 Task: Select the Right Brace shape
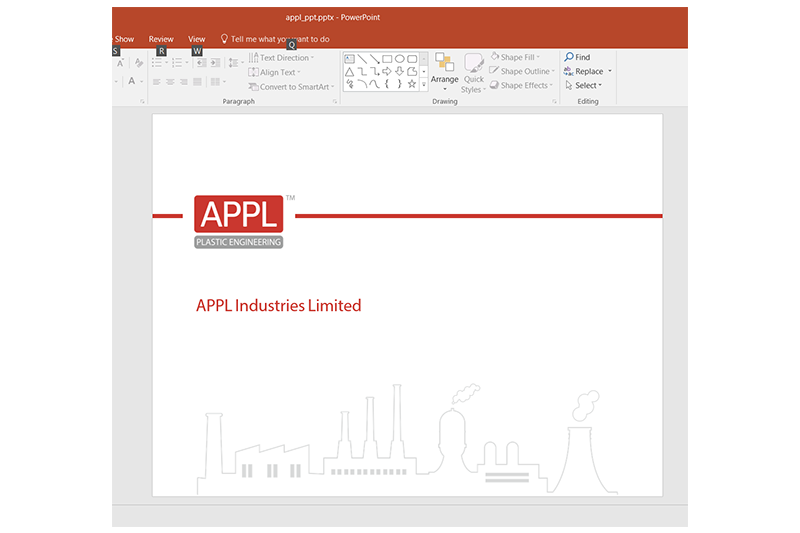[399, 84]
